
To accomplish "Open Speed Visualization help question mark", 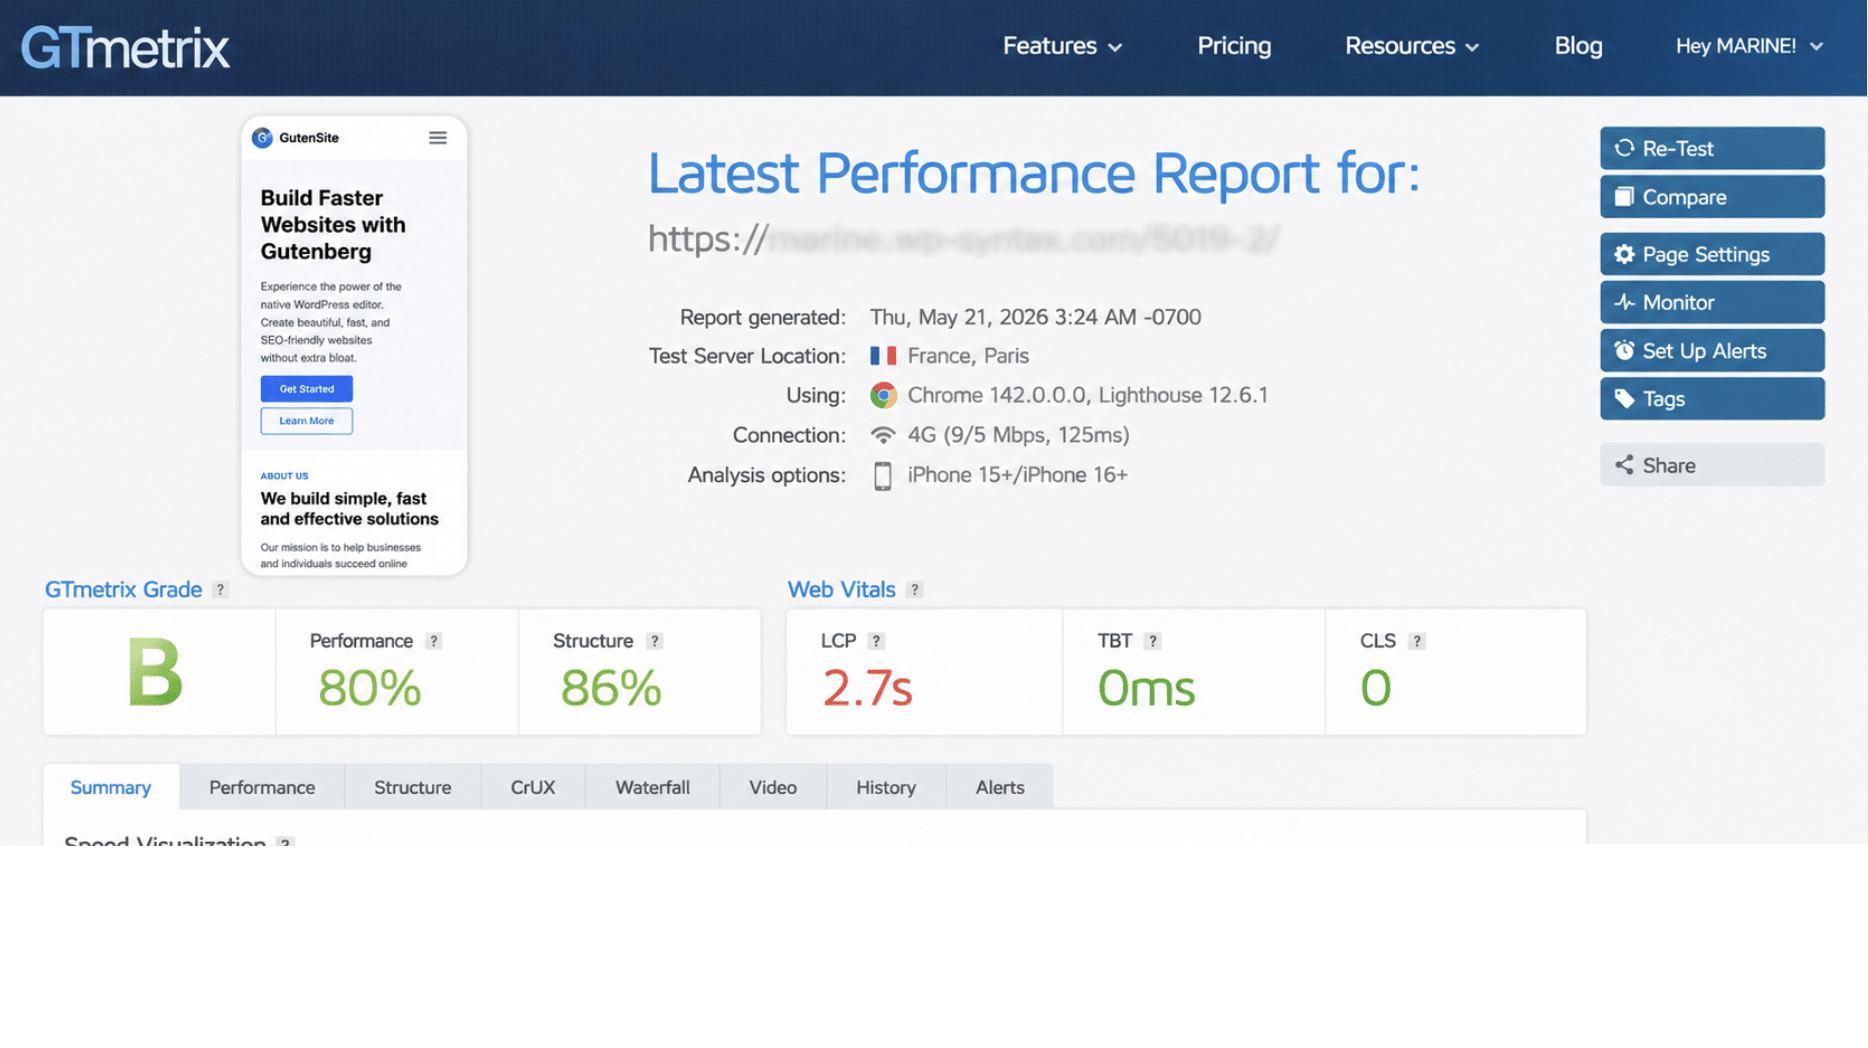I will click(x=285, y=842).
